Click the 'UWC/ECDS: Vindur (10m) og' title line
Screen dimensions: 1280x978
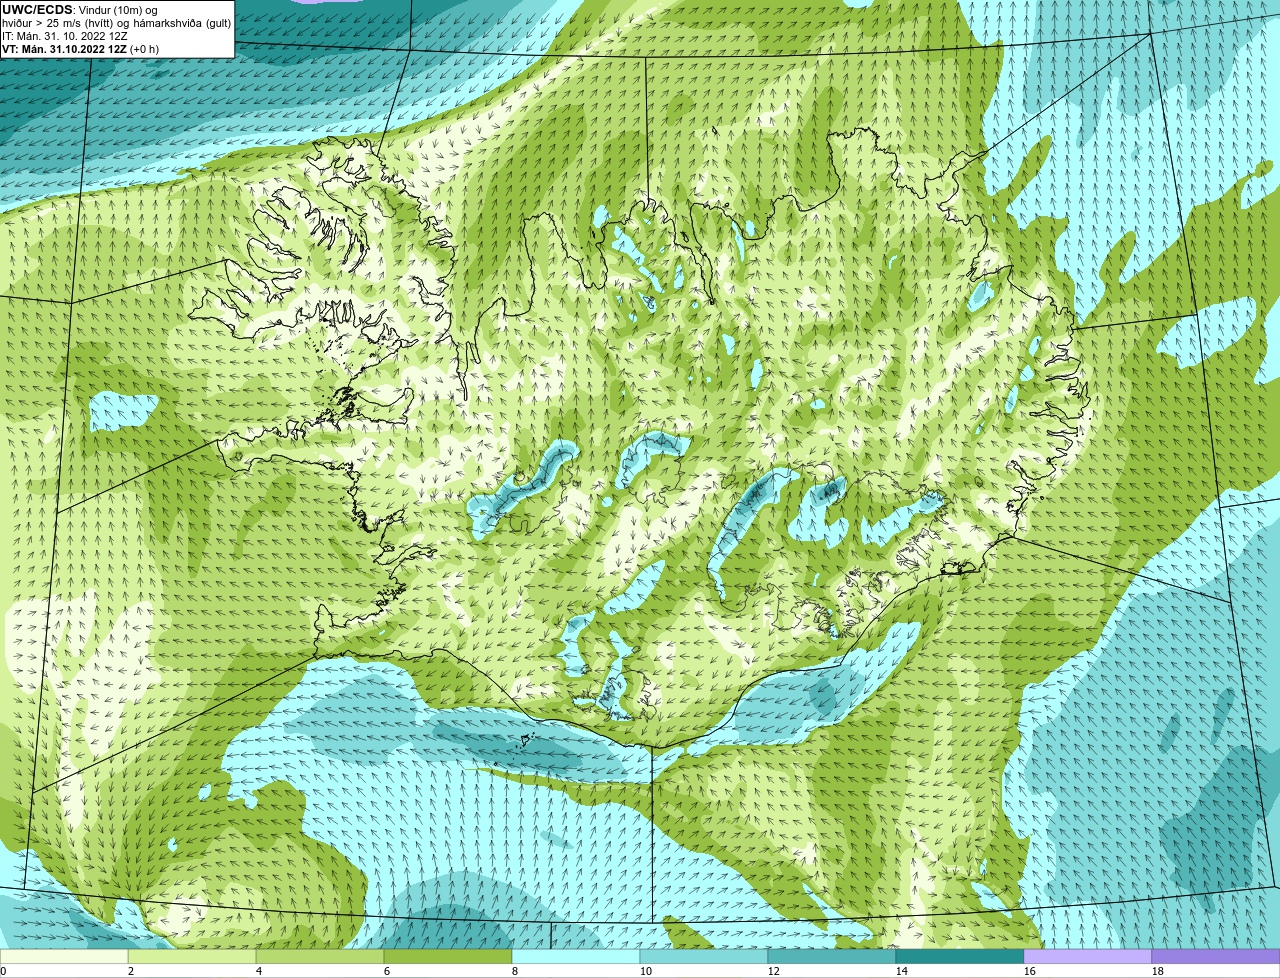(80, 10)
